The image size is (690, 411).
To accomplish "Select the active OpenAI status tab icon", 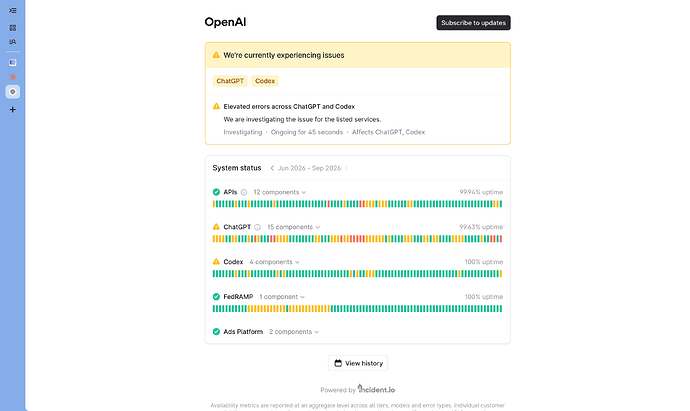I will point(13,92).
